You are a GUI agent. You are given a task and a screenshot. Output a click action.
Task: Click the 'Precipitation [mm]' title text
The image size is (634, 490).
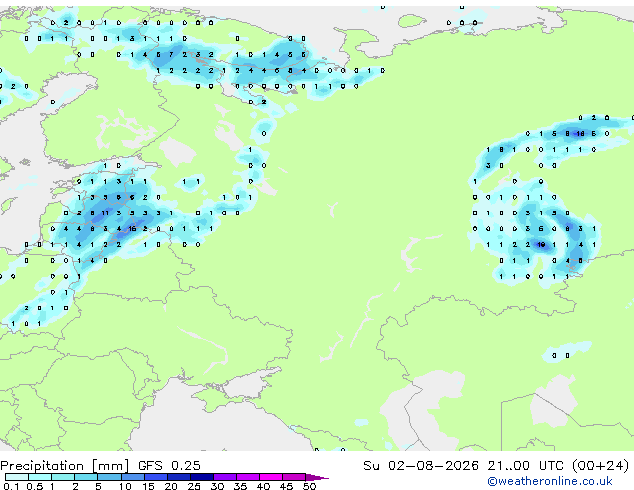pyautogui.click(x=65, y=466)
